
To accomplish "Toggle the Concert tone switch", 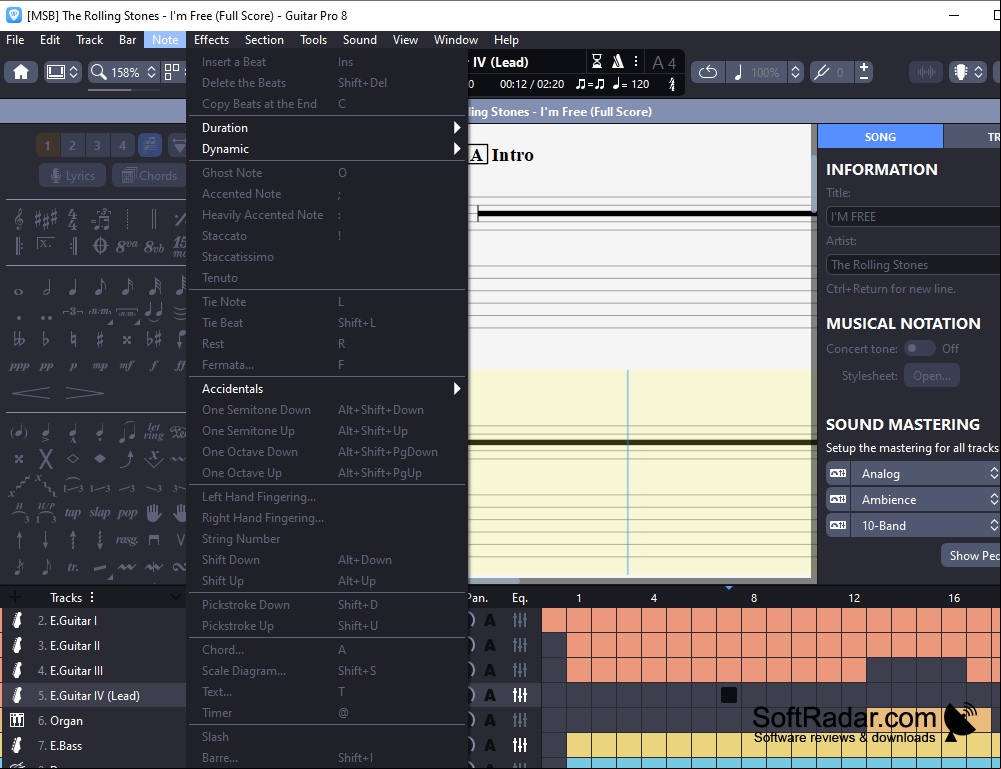I will [919, 348].
